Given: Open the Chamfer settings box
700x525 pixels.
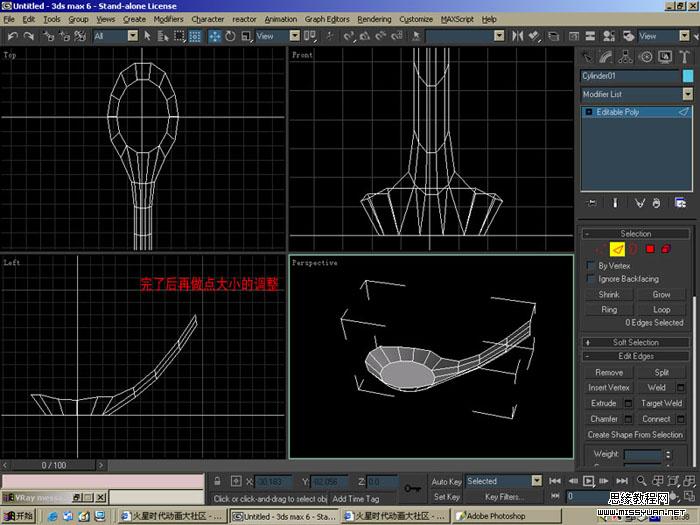Looking at the screenshot, I should 628,419.
